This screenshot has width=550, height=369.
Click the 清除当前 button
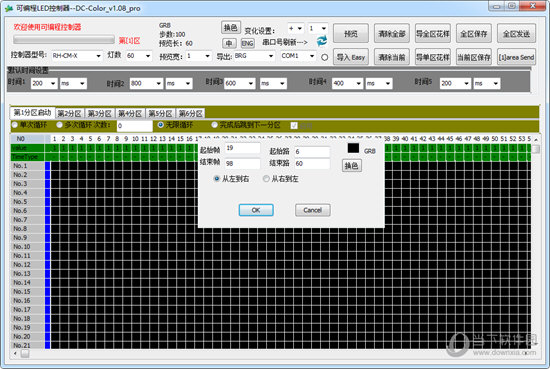click(392, 57)
